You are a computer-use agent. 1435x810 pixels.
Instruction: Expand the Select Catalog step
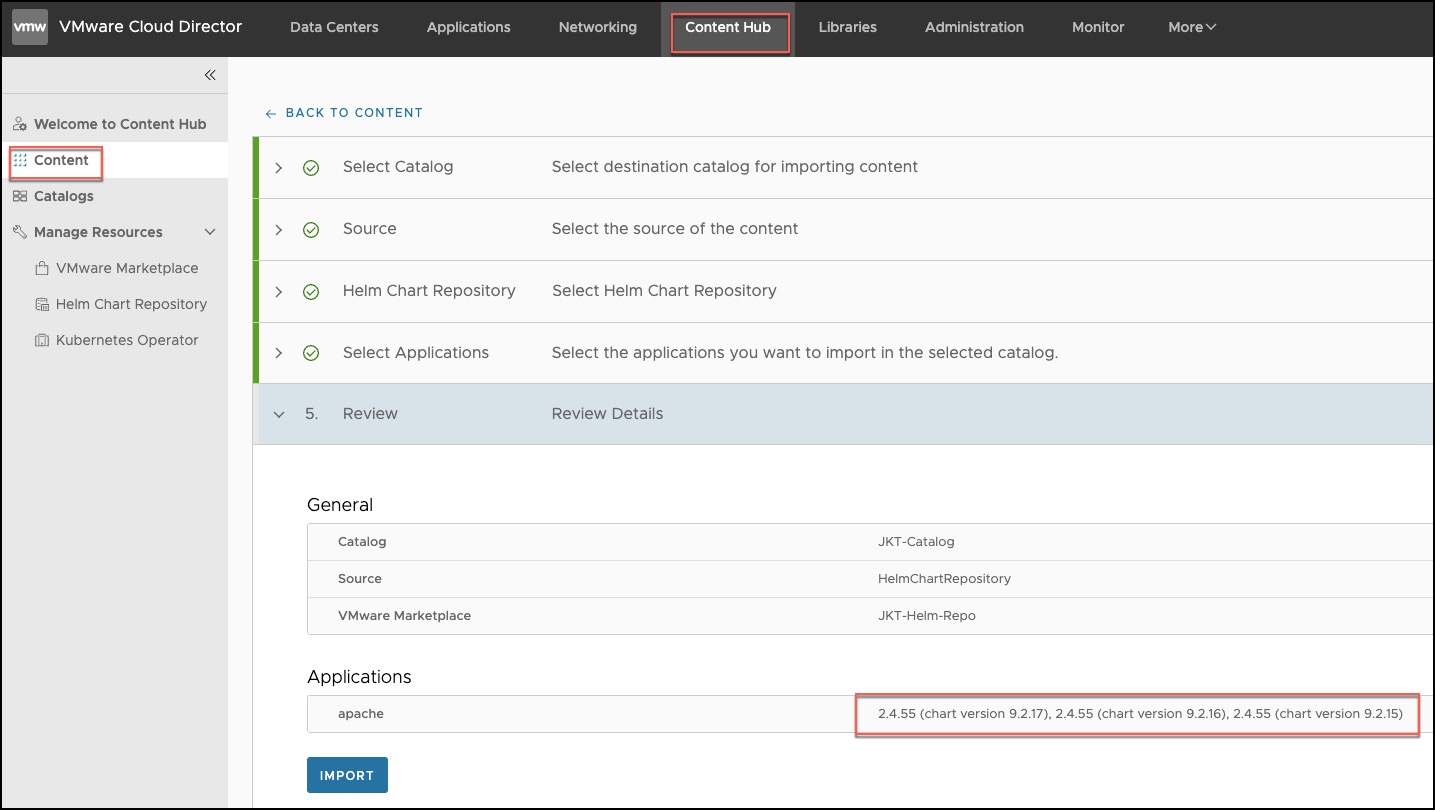279,168
